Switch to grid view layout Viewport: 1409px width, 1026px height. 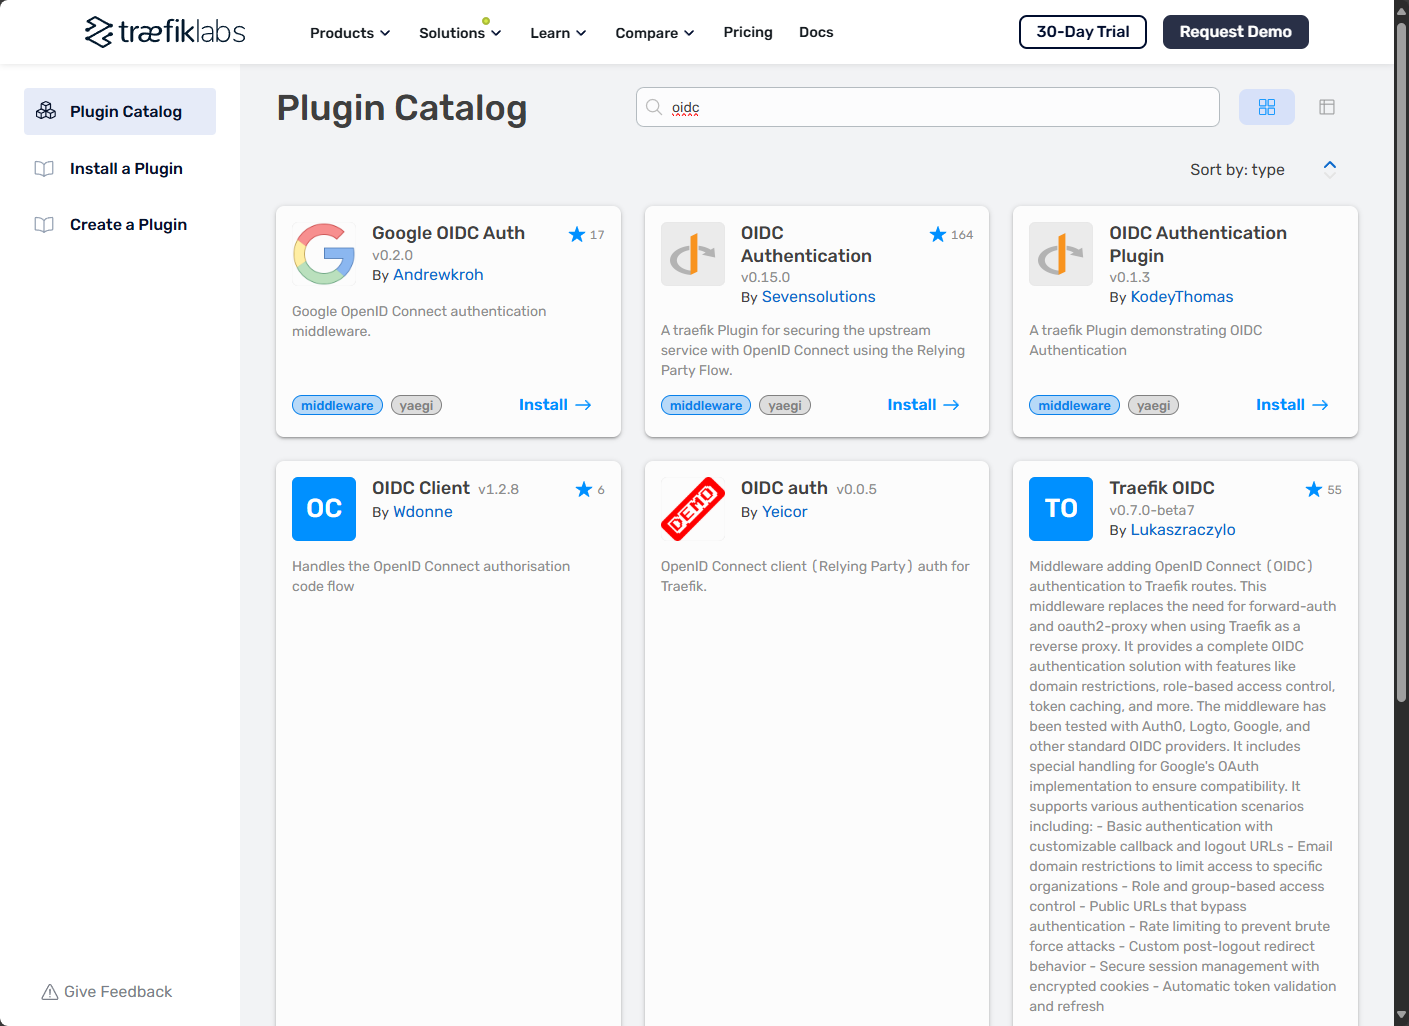click(1266, 107)
